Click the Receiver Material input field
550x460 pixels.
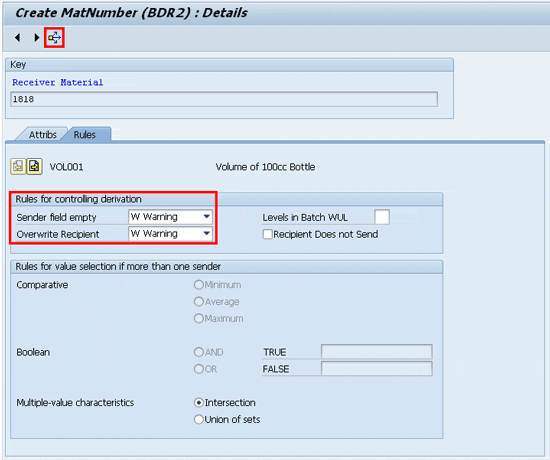coord(224,99)
